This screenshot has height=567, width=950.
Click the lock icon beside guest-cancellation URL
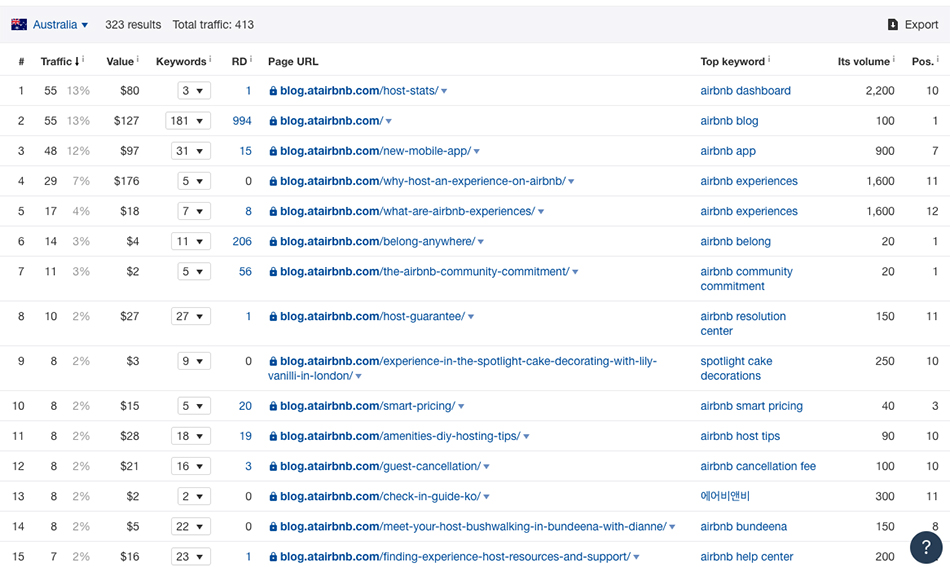click(273, 466)
